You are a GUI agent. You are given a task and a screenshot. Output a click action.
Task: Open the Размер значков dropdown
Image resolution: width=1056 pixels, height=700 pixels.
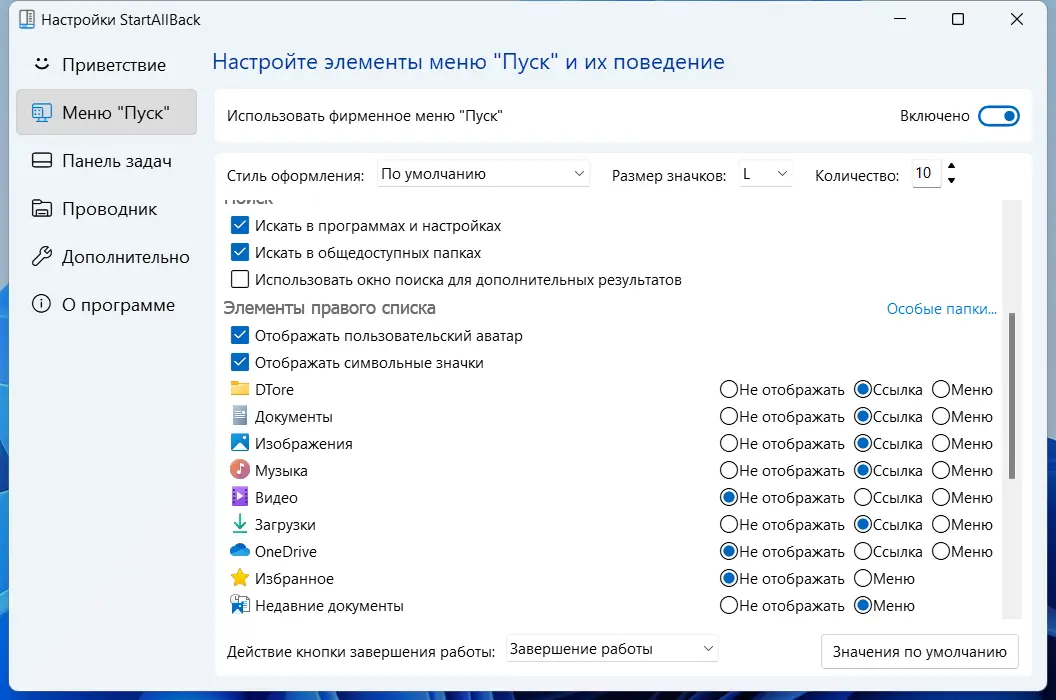tap(765, 173)
